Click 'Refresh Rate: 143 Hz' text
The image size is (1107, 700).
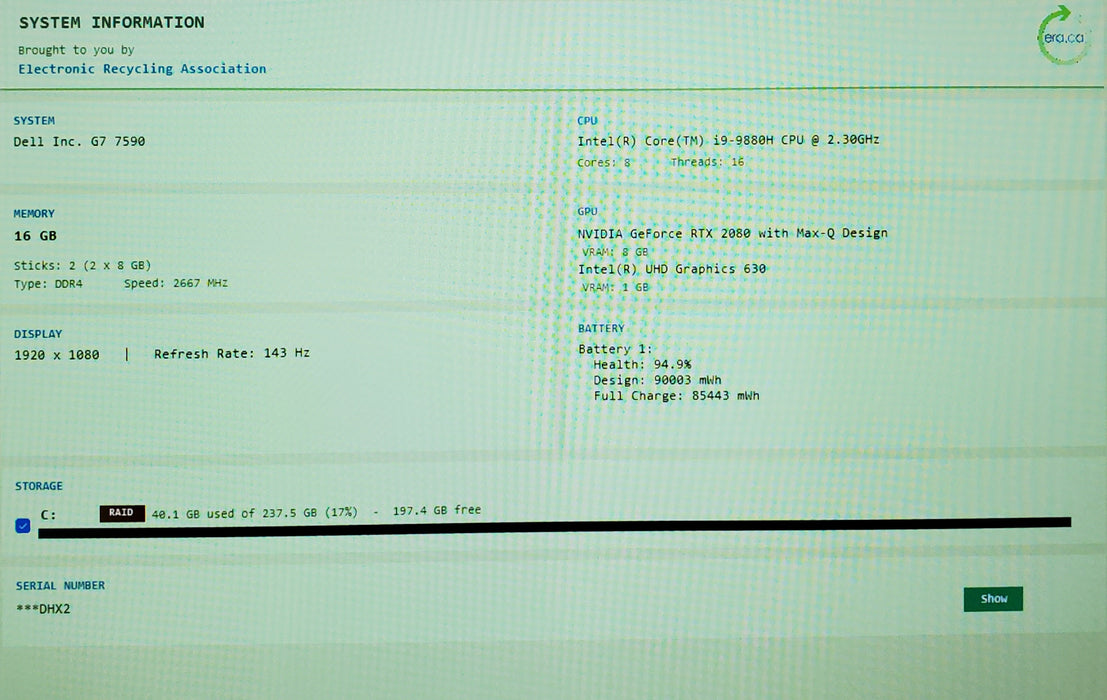point(232,353)
